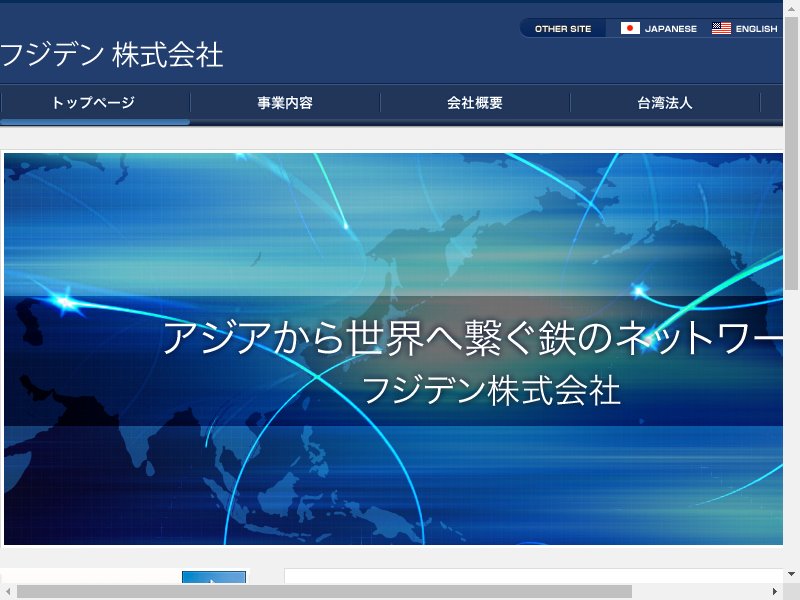Viewport: 800px width, 600px height.
Task: Click the Japan flag icon
Action: (630, 28)
